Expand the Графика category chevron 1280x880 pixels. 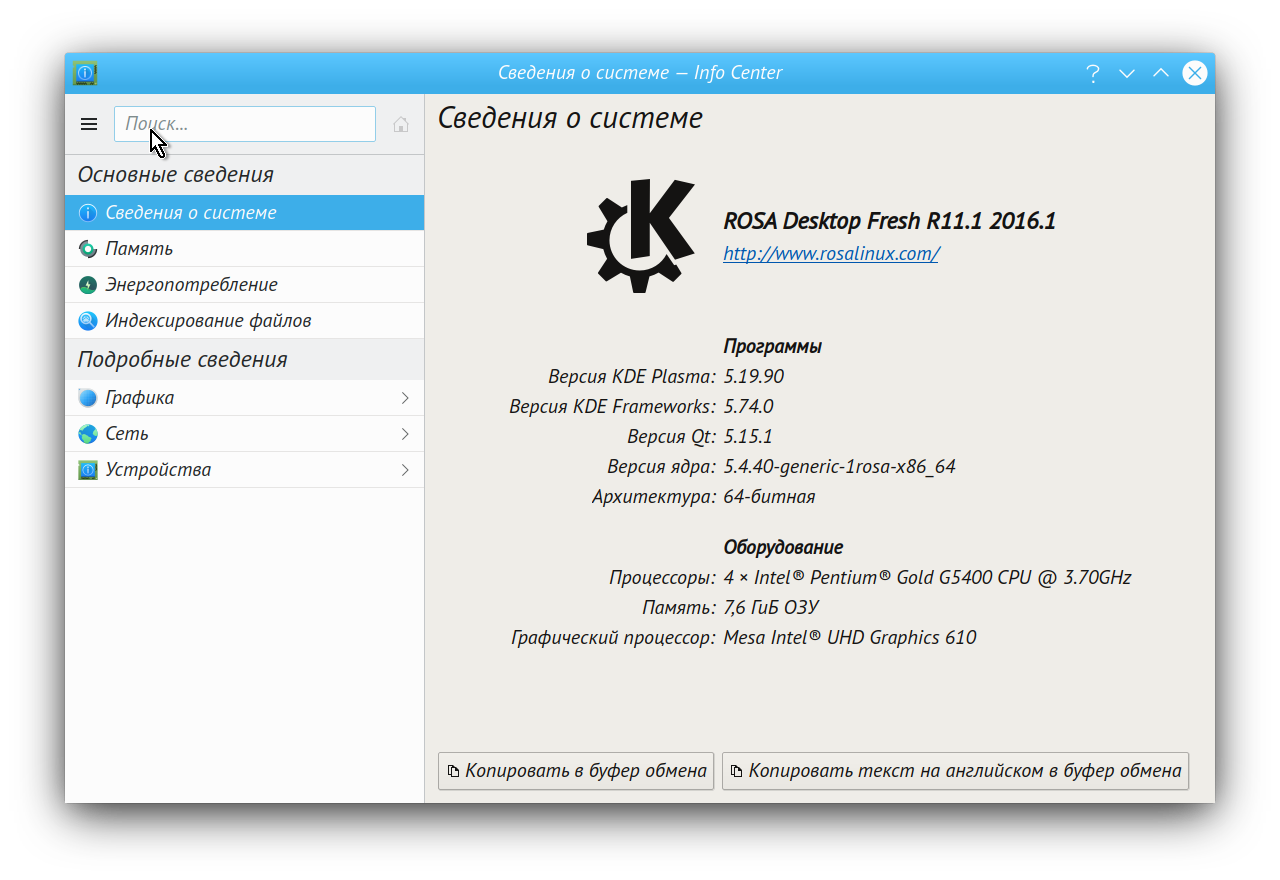(405, 398)
